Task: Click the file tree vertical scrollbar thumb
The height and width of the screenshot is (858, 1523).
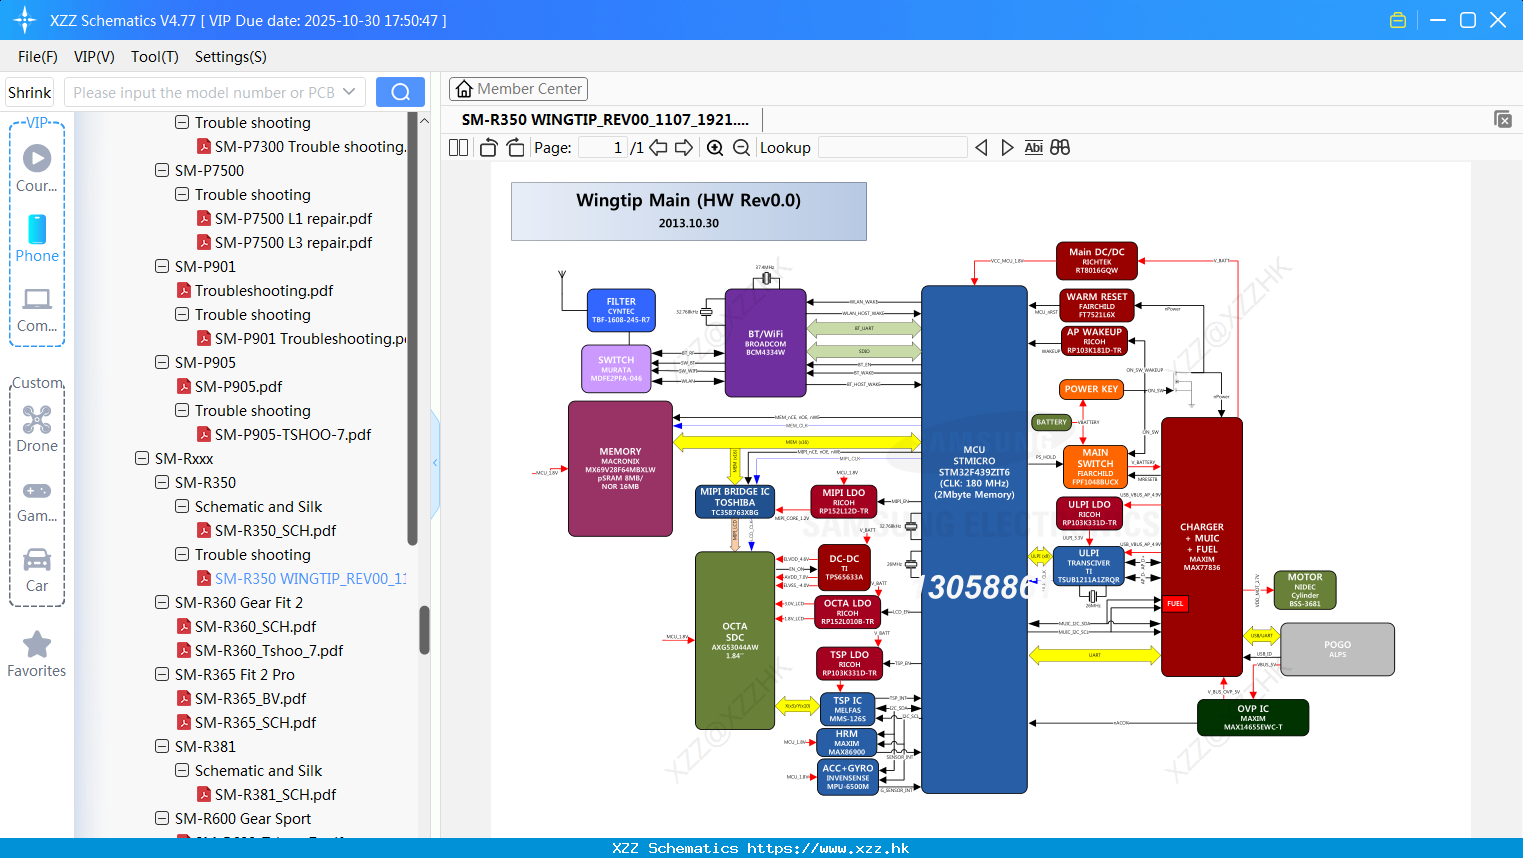Action: [x=424, y=630]
